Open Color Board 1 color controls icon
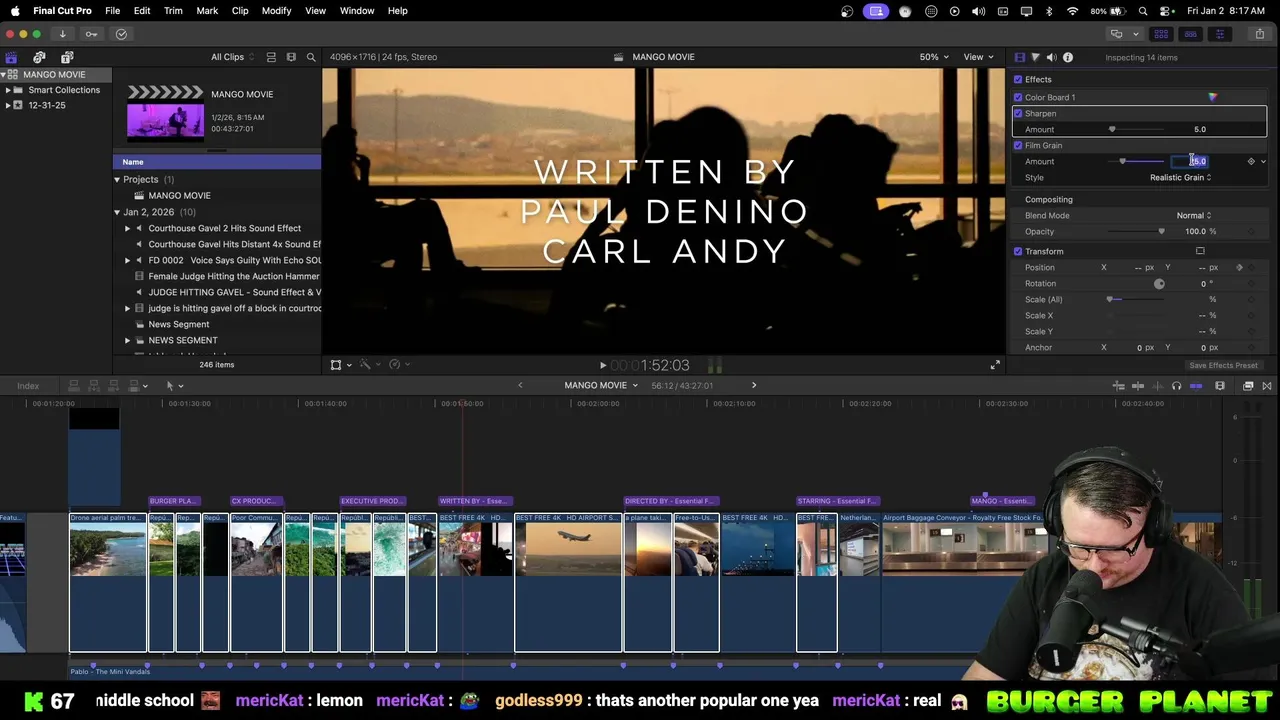Image resolution: width=1280 pixels, height=720 pixels. click(1212, 97)
